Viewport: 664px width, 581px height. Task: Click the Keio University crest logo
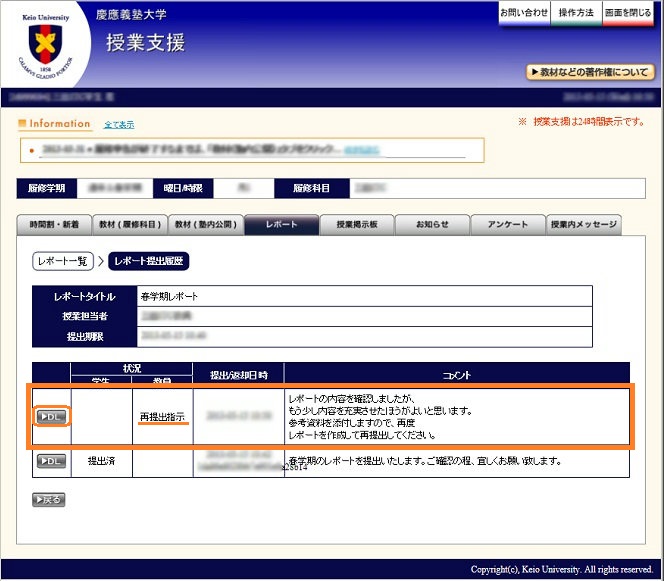click(43, 43)
